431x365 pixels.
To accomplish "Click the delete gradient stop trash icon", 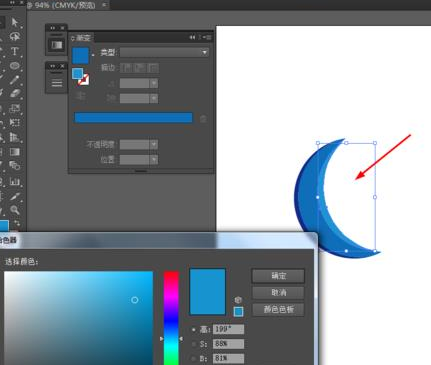I will (203, 119).
